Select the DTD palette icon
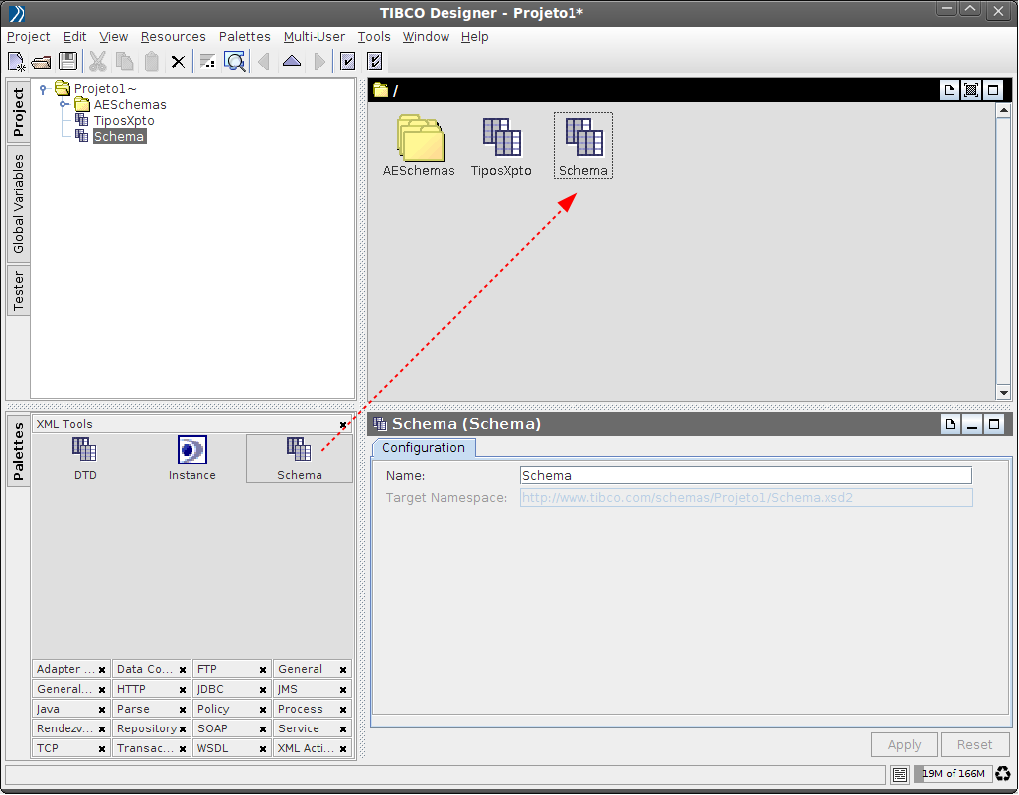Viewport: 1019px width, 795px height. (85, 458)
